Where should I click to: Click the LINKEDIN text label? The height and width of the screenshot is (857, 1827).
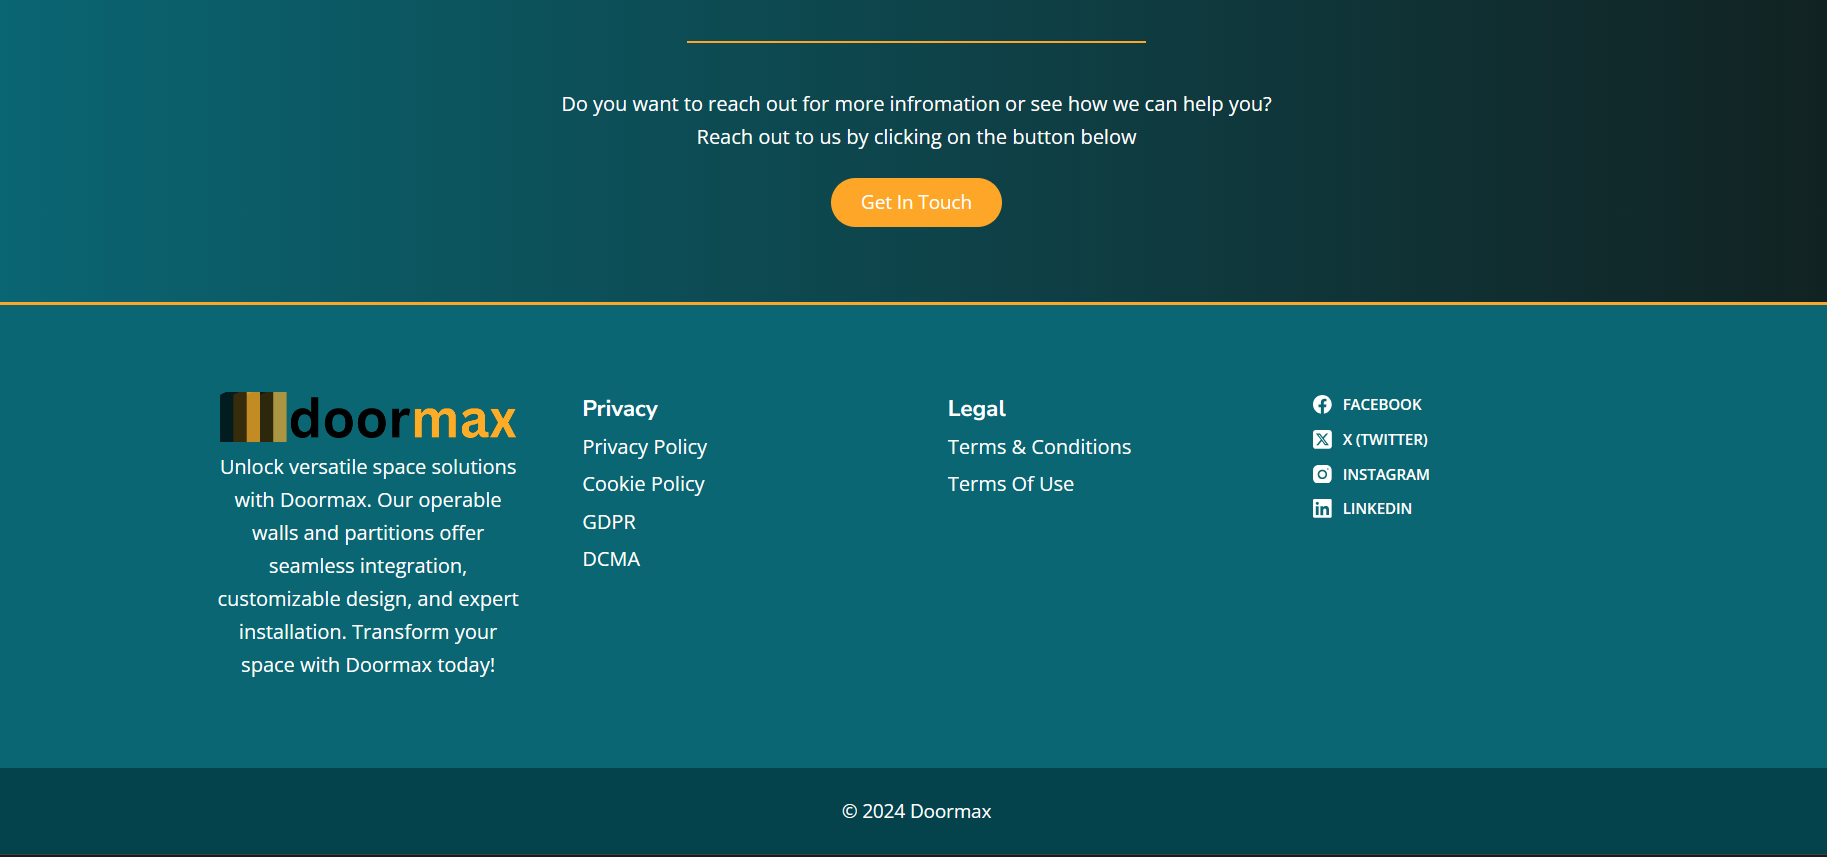[x=1376, y=509]
